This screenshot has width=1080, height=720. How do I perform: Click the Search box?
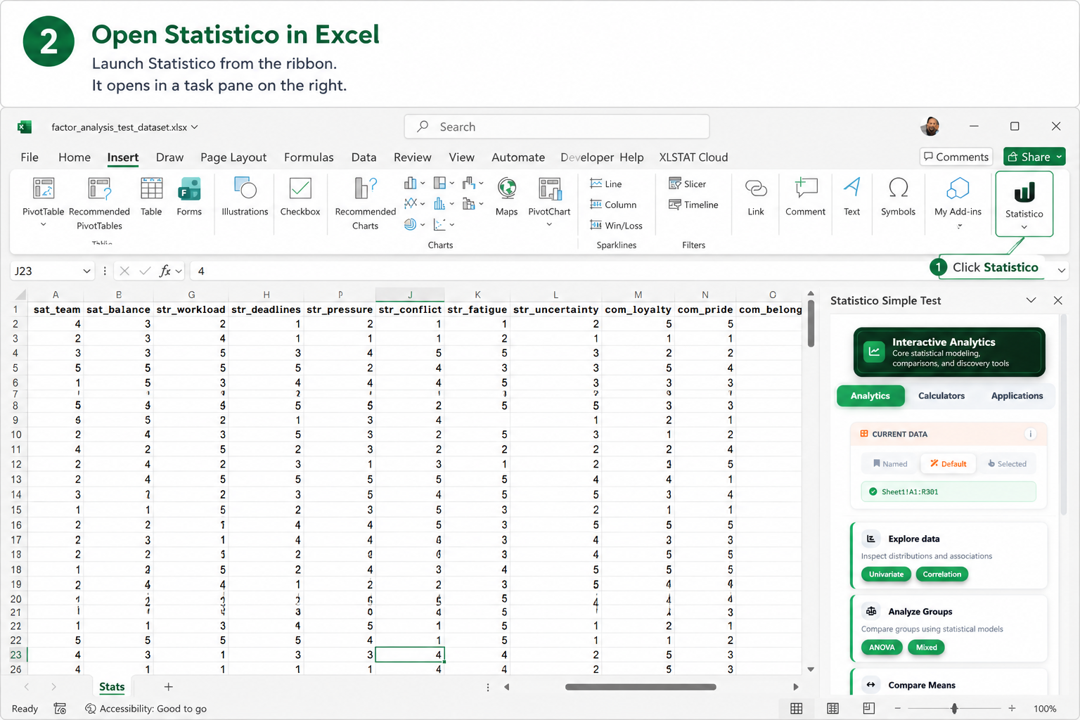[557, 127]
